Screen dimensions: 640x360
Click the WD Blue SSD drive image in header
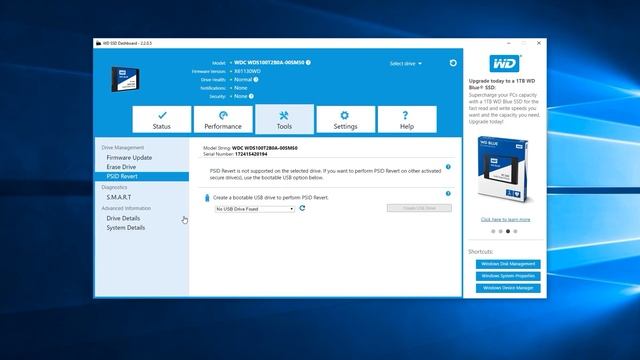coord(125,79)
